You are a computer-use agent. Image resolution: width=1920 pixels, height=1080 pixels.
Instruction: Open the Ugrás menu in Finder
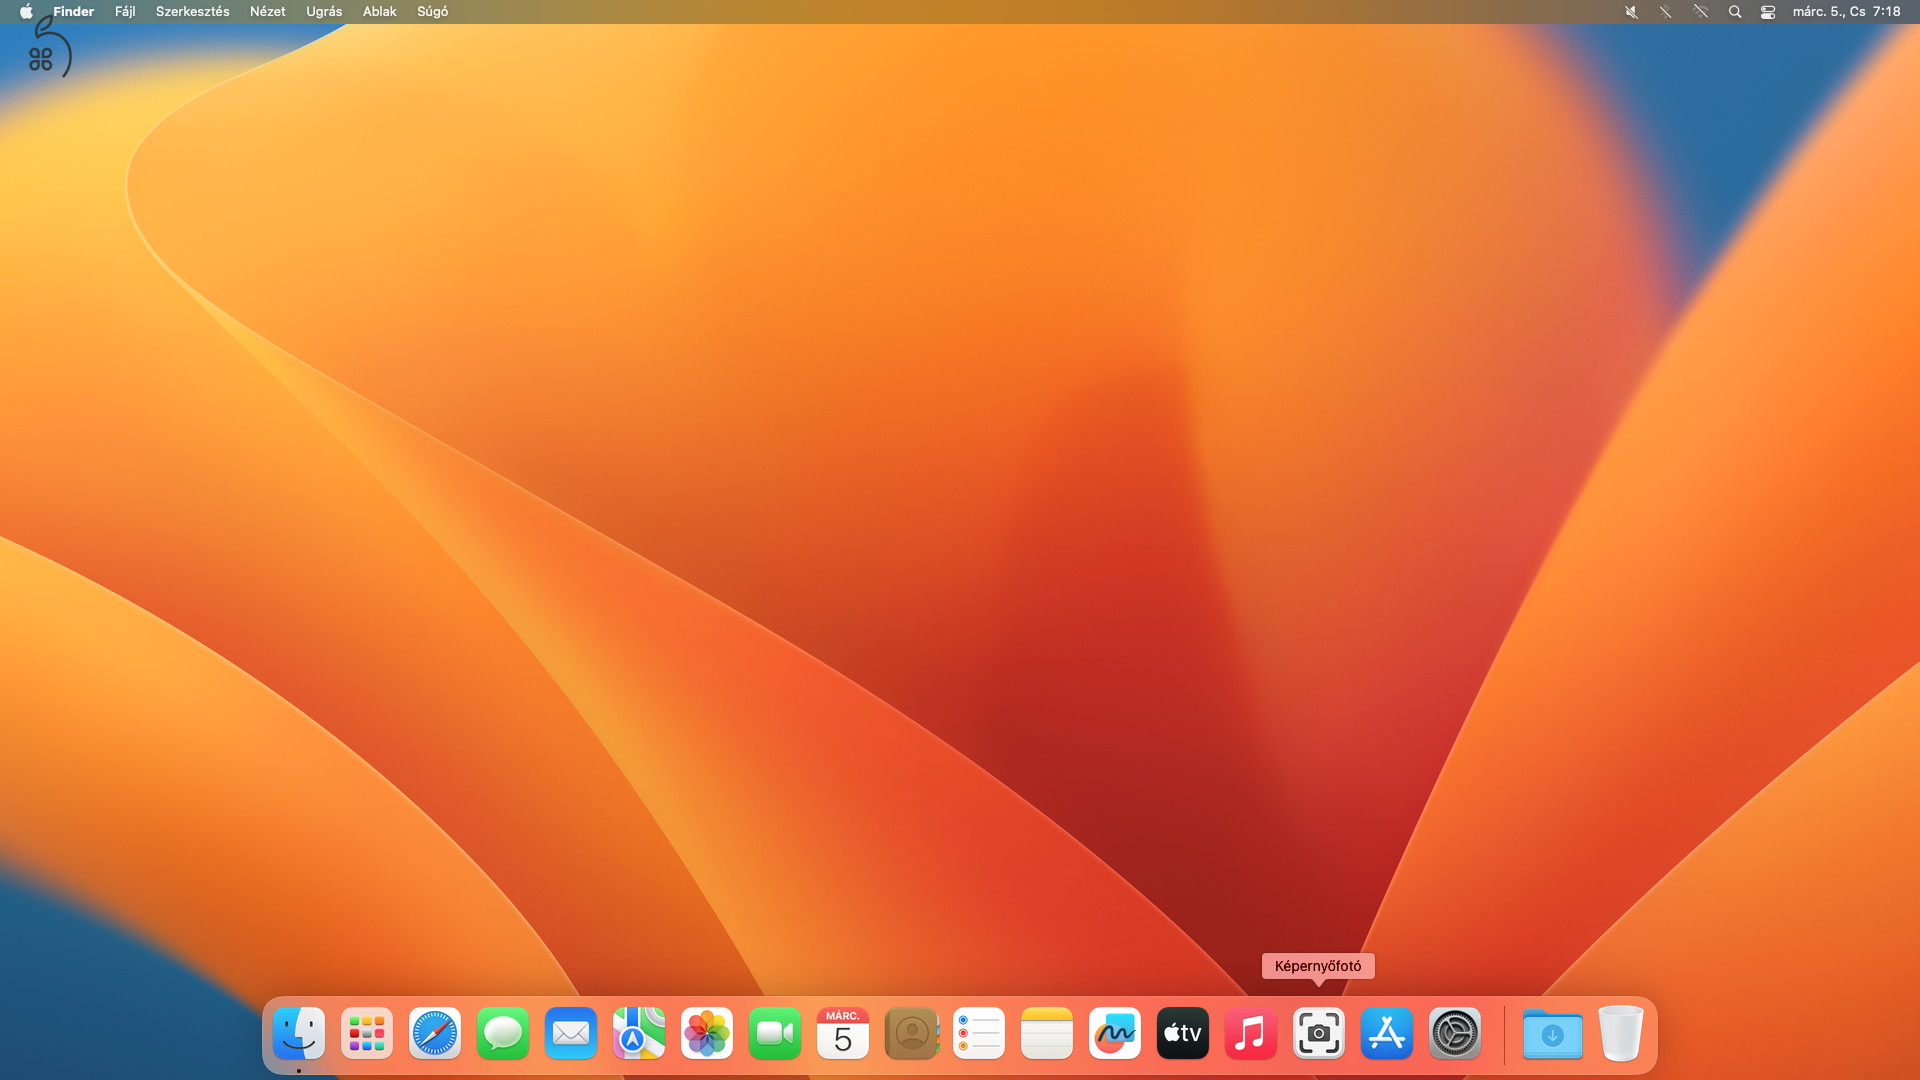click(x=322, y=12)
